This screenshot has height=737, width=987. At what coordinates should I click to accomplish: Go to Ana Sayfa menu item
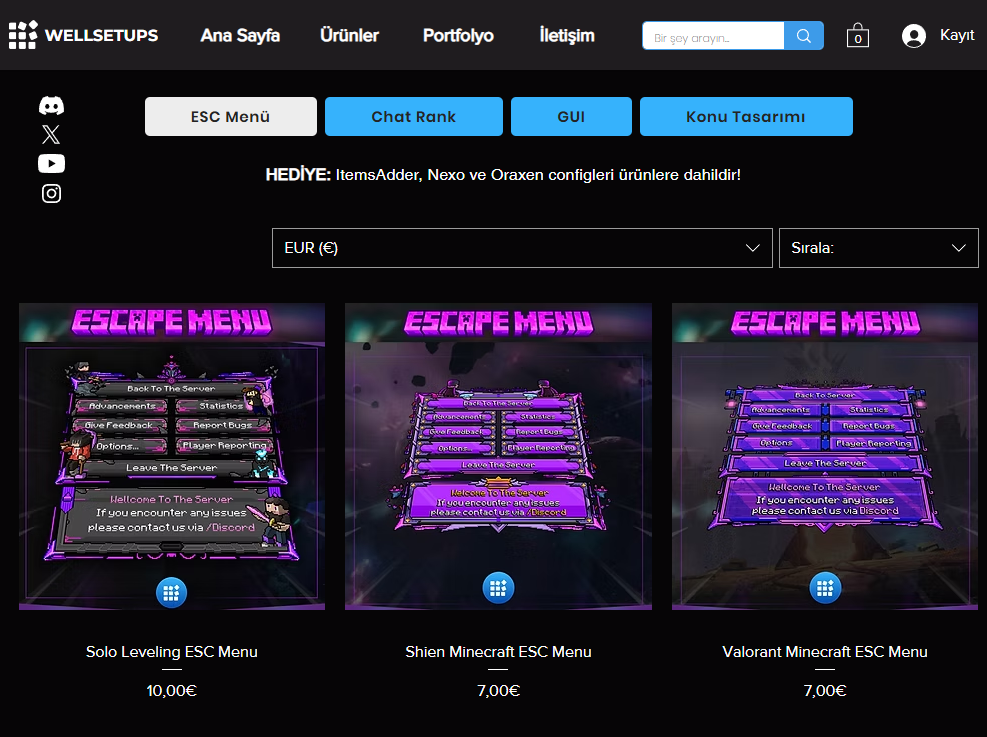(x=240, y=35)
